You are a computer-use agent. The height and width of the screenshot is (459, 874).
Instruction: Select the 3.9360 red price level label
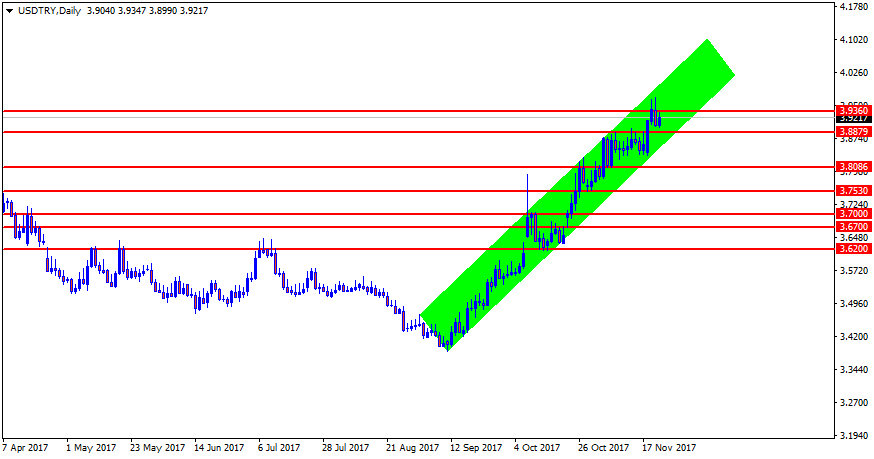[852, 111]
